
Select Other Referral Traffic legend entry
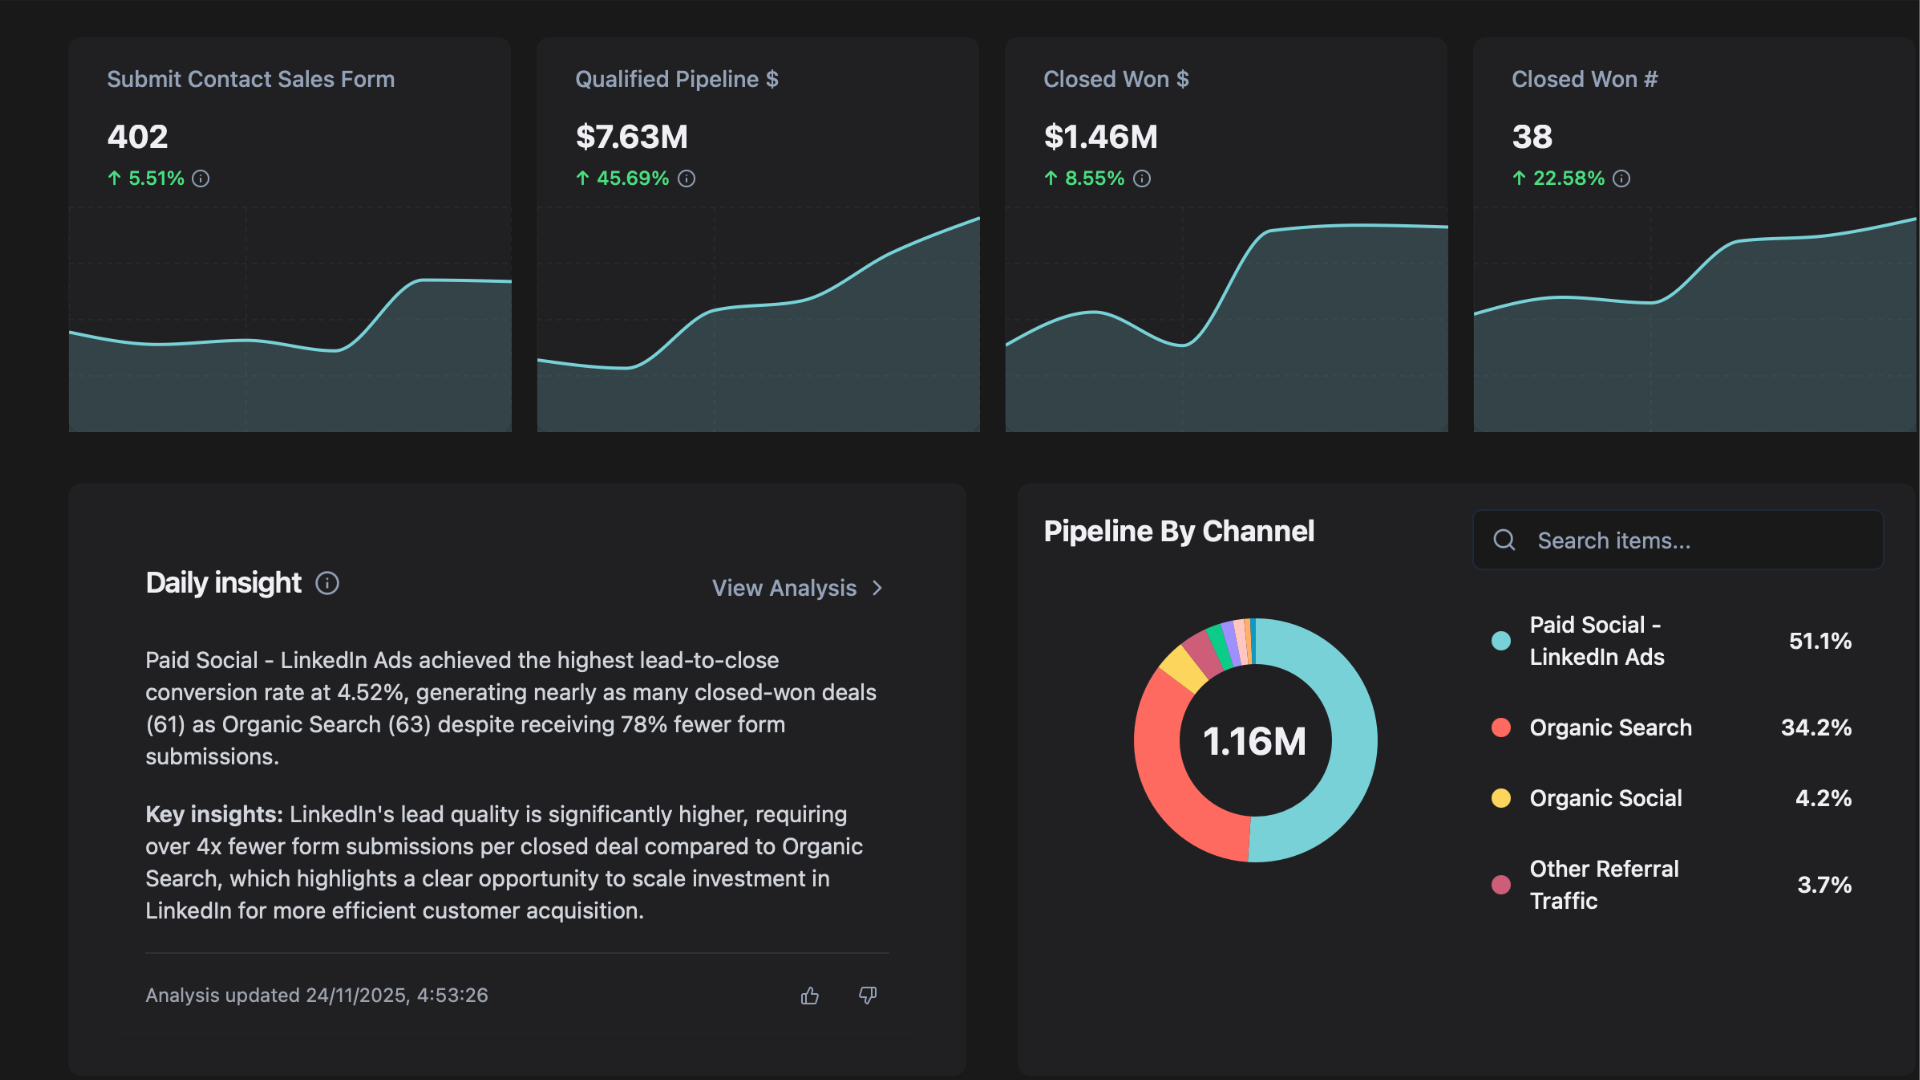(x=1603, y=885)
